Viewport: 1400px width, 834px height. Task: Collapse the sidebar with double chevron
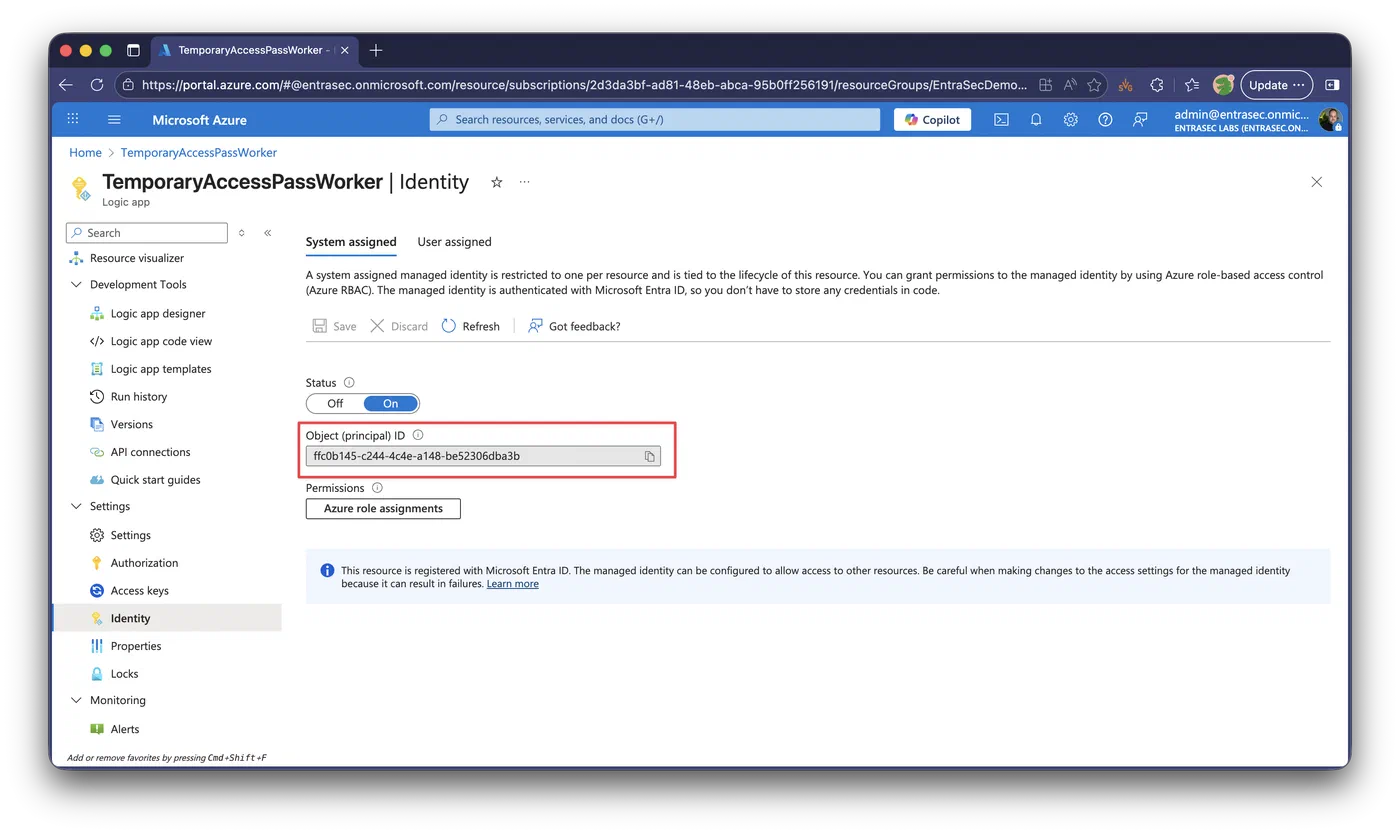pyautogui.click(x=268, y=233)
